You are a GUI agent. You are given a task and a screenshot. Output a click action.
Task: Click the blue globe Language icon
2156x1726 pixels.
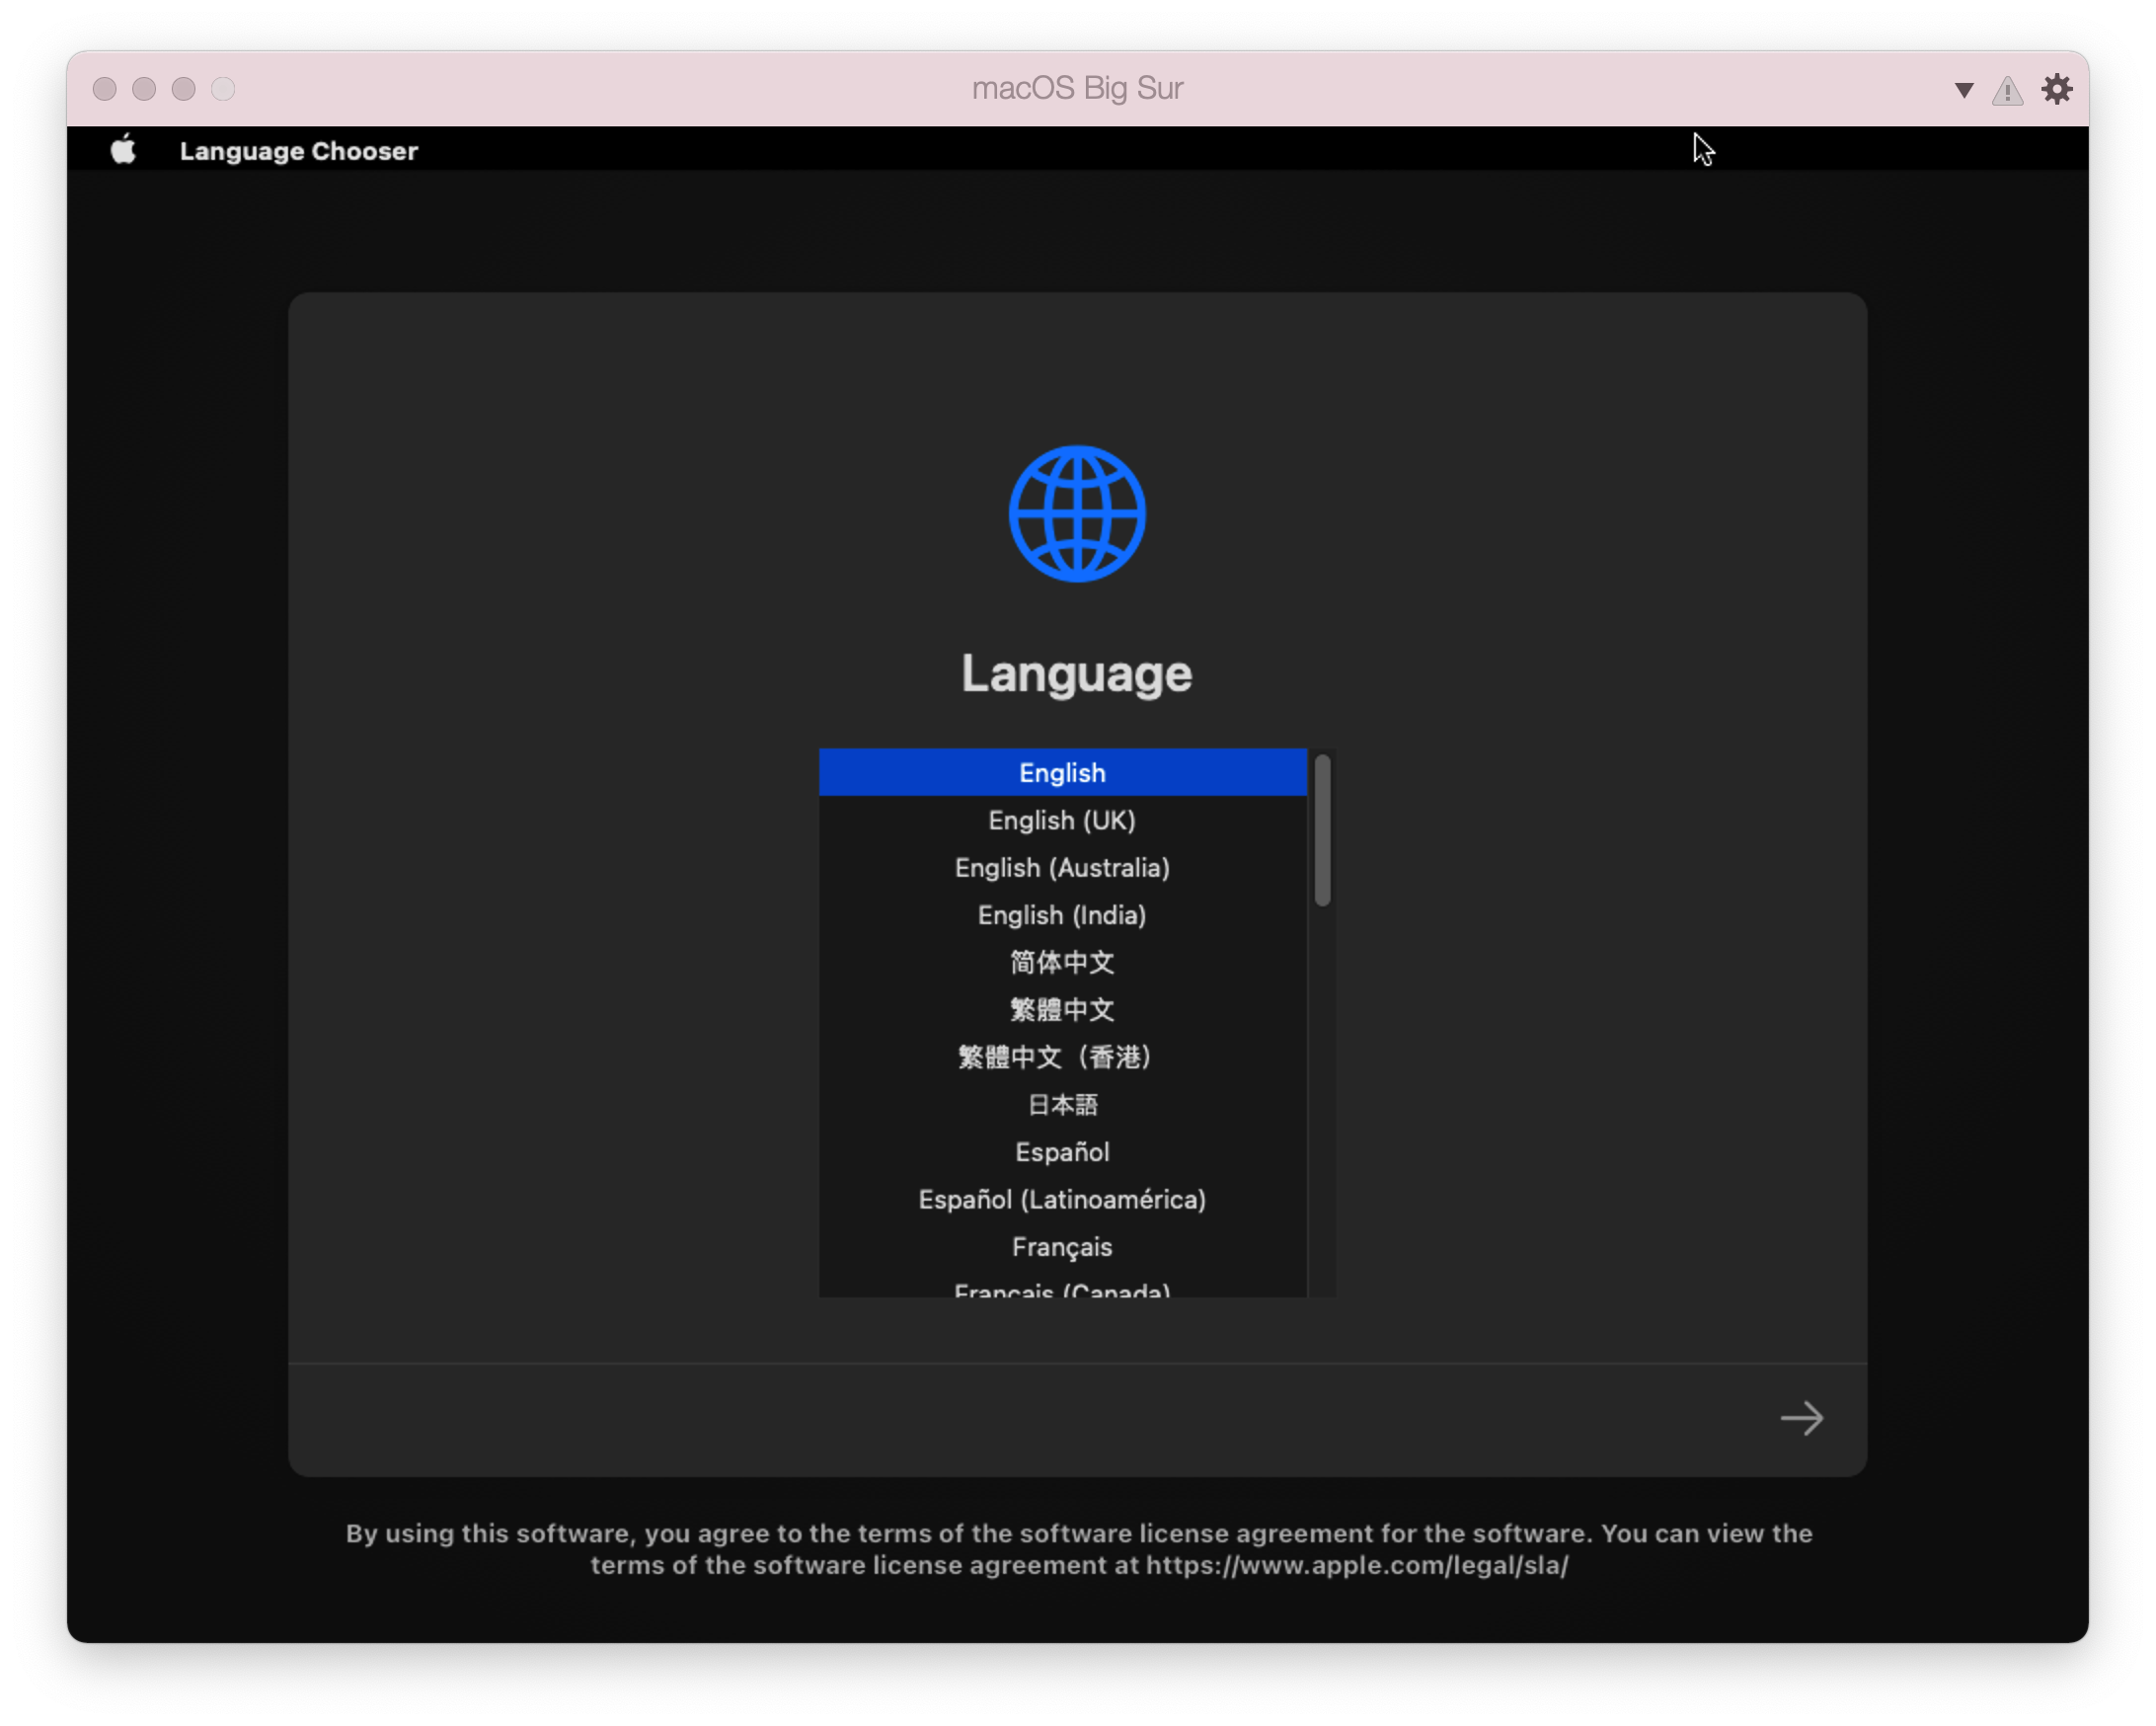click(x=1077, y=512)
